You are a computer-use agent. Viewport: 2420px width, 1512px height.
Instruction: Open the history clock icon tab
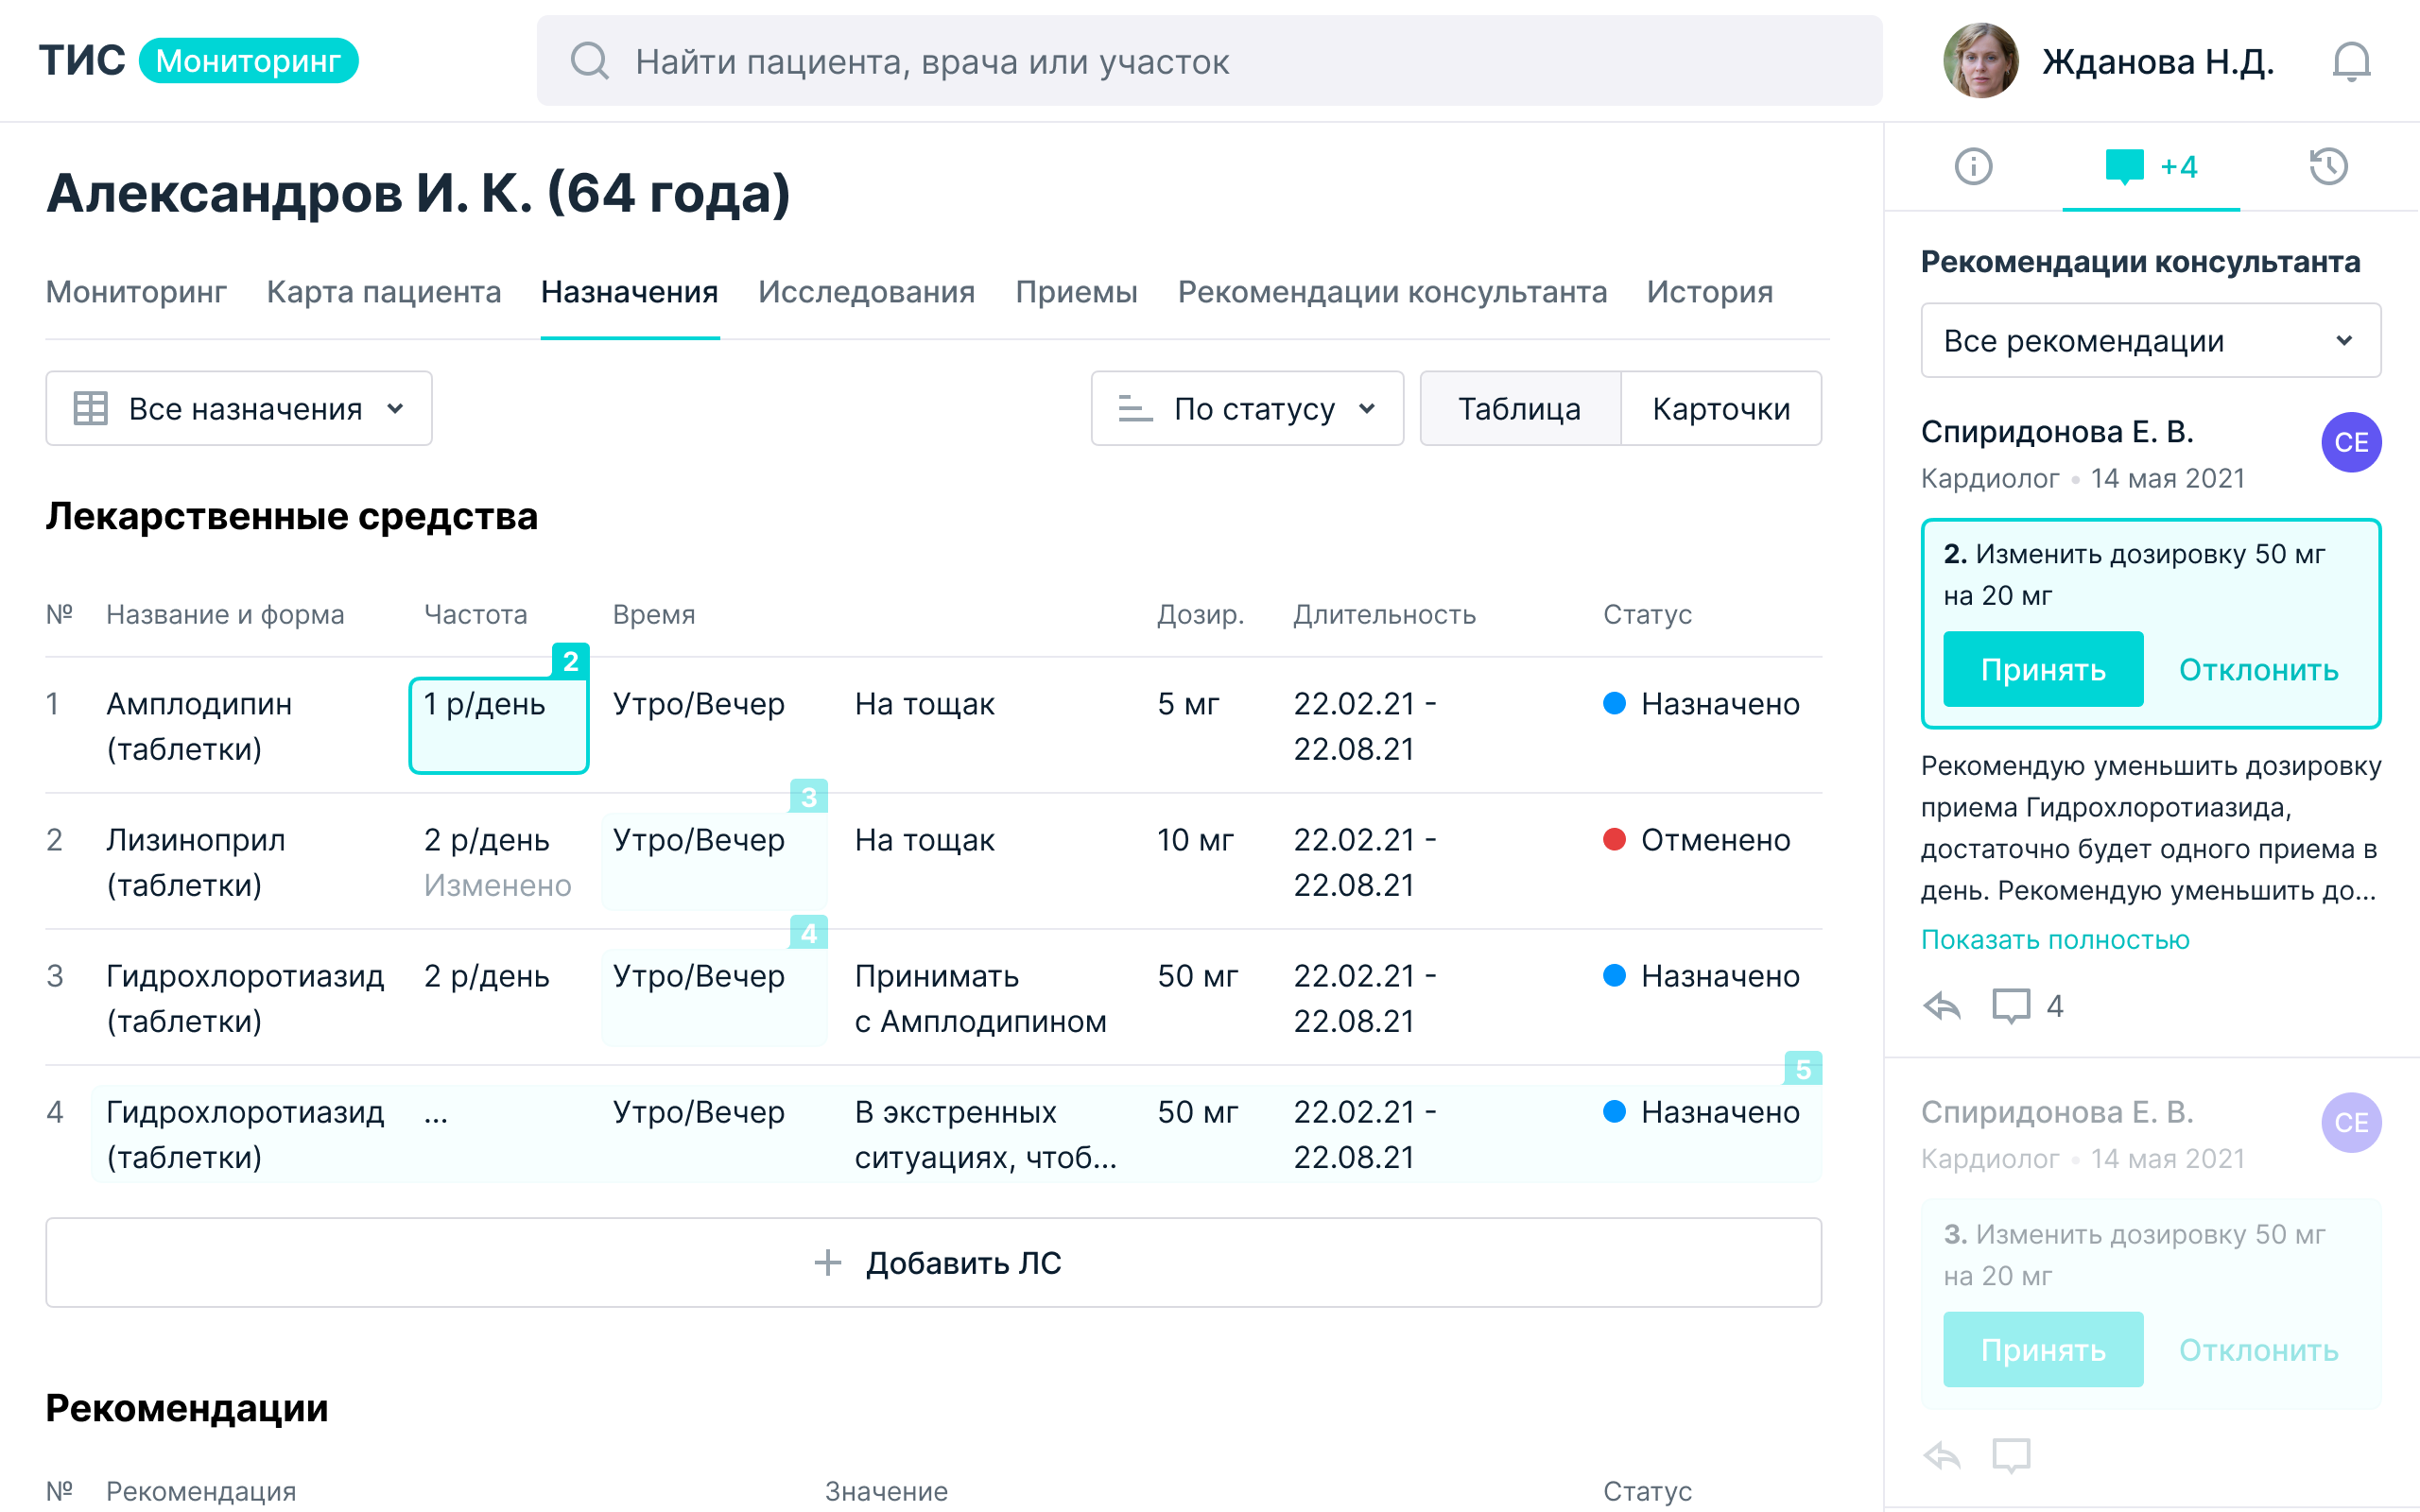click(x=2328, y=166)
